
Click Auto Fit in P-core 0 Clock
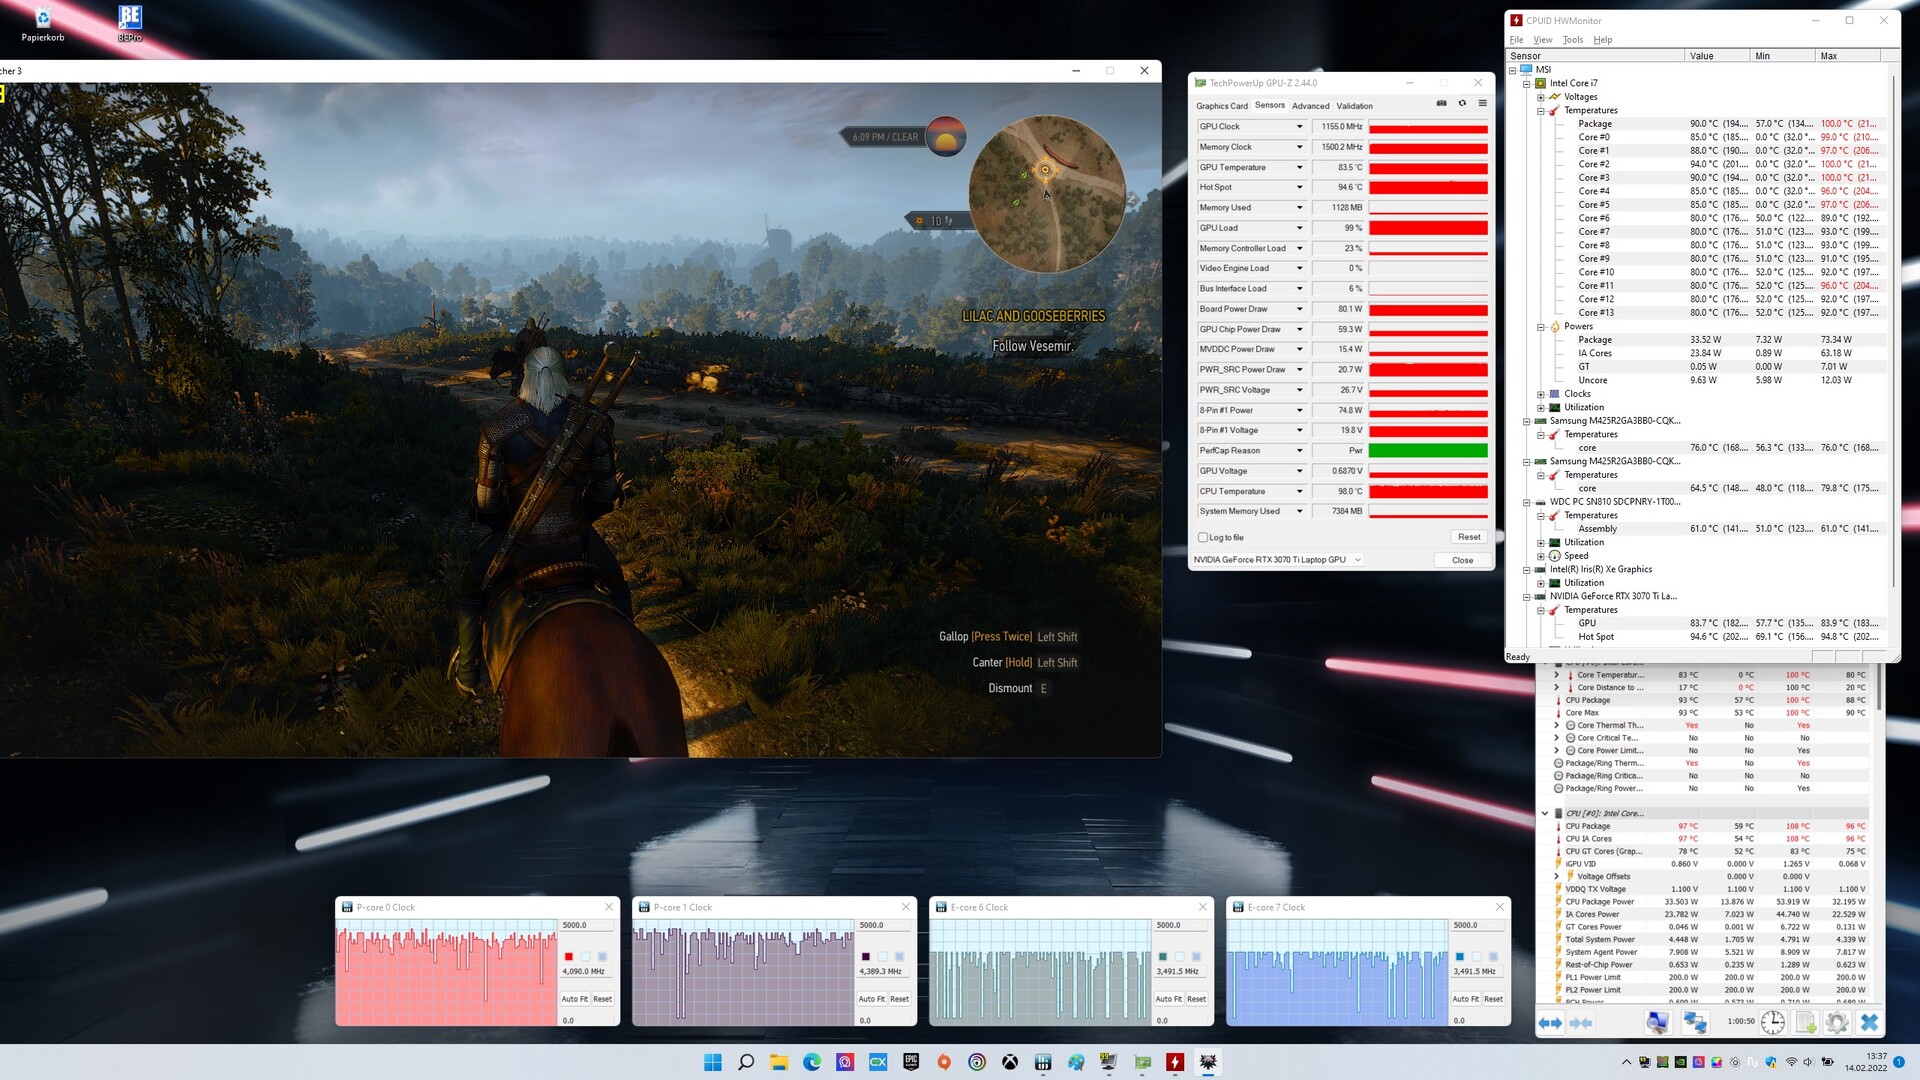[x=574, y=999]
